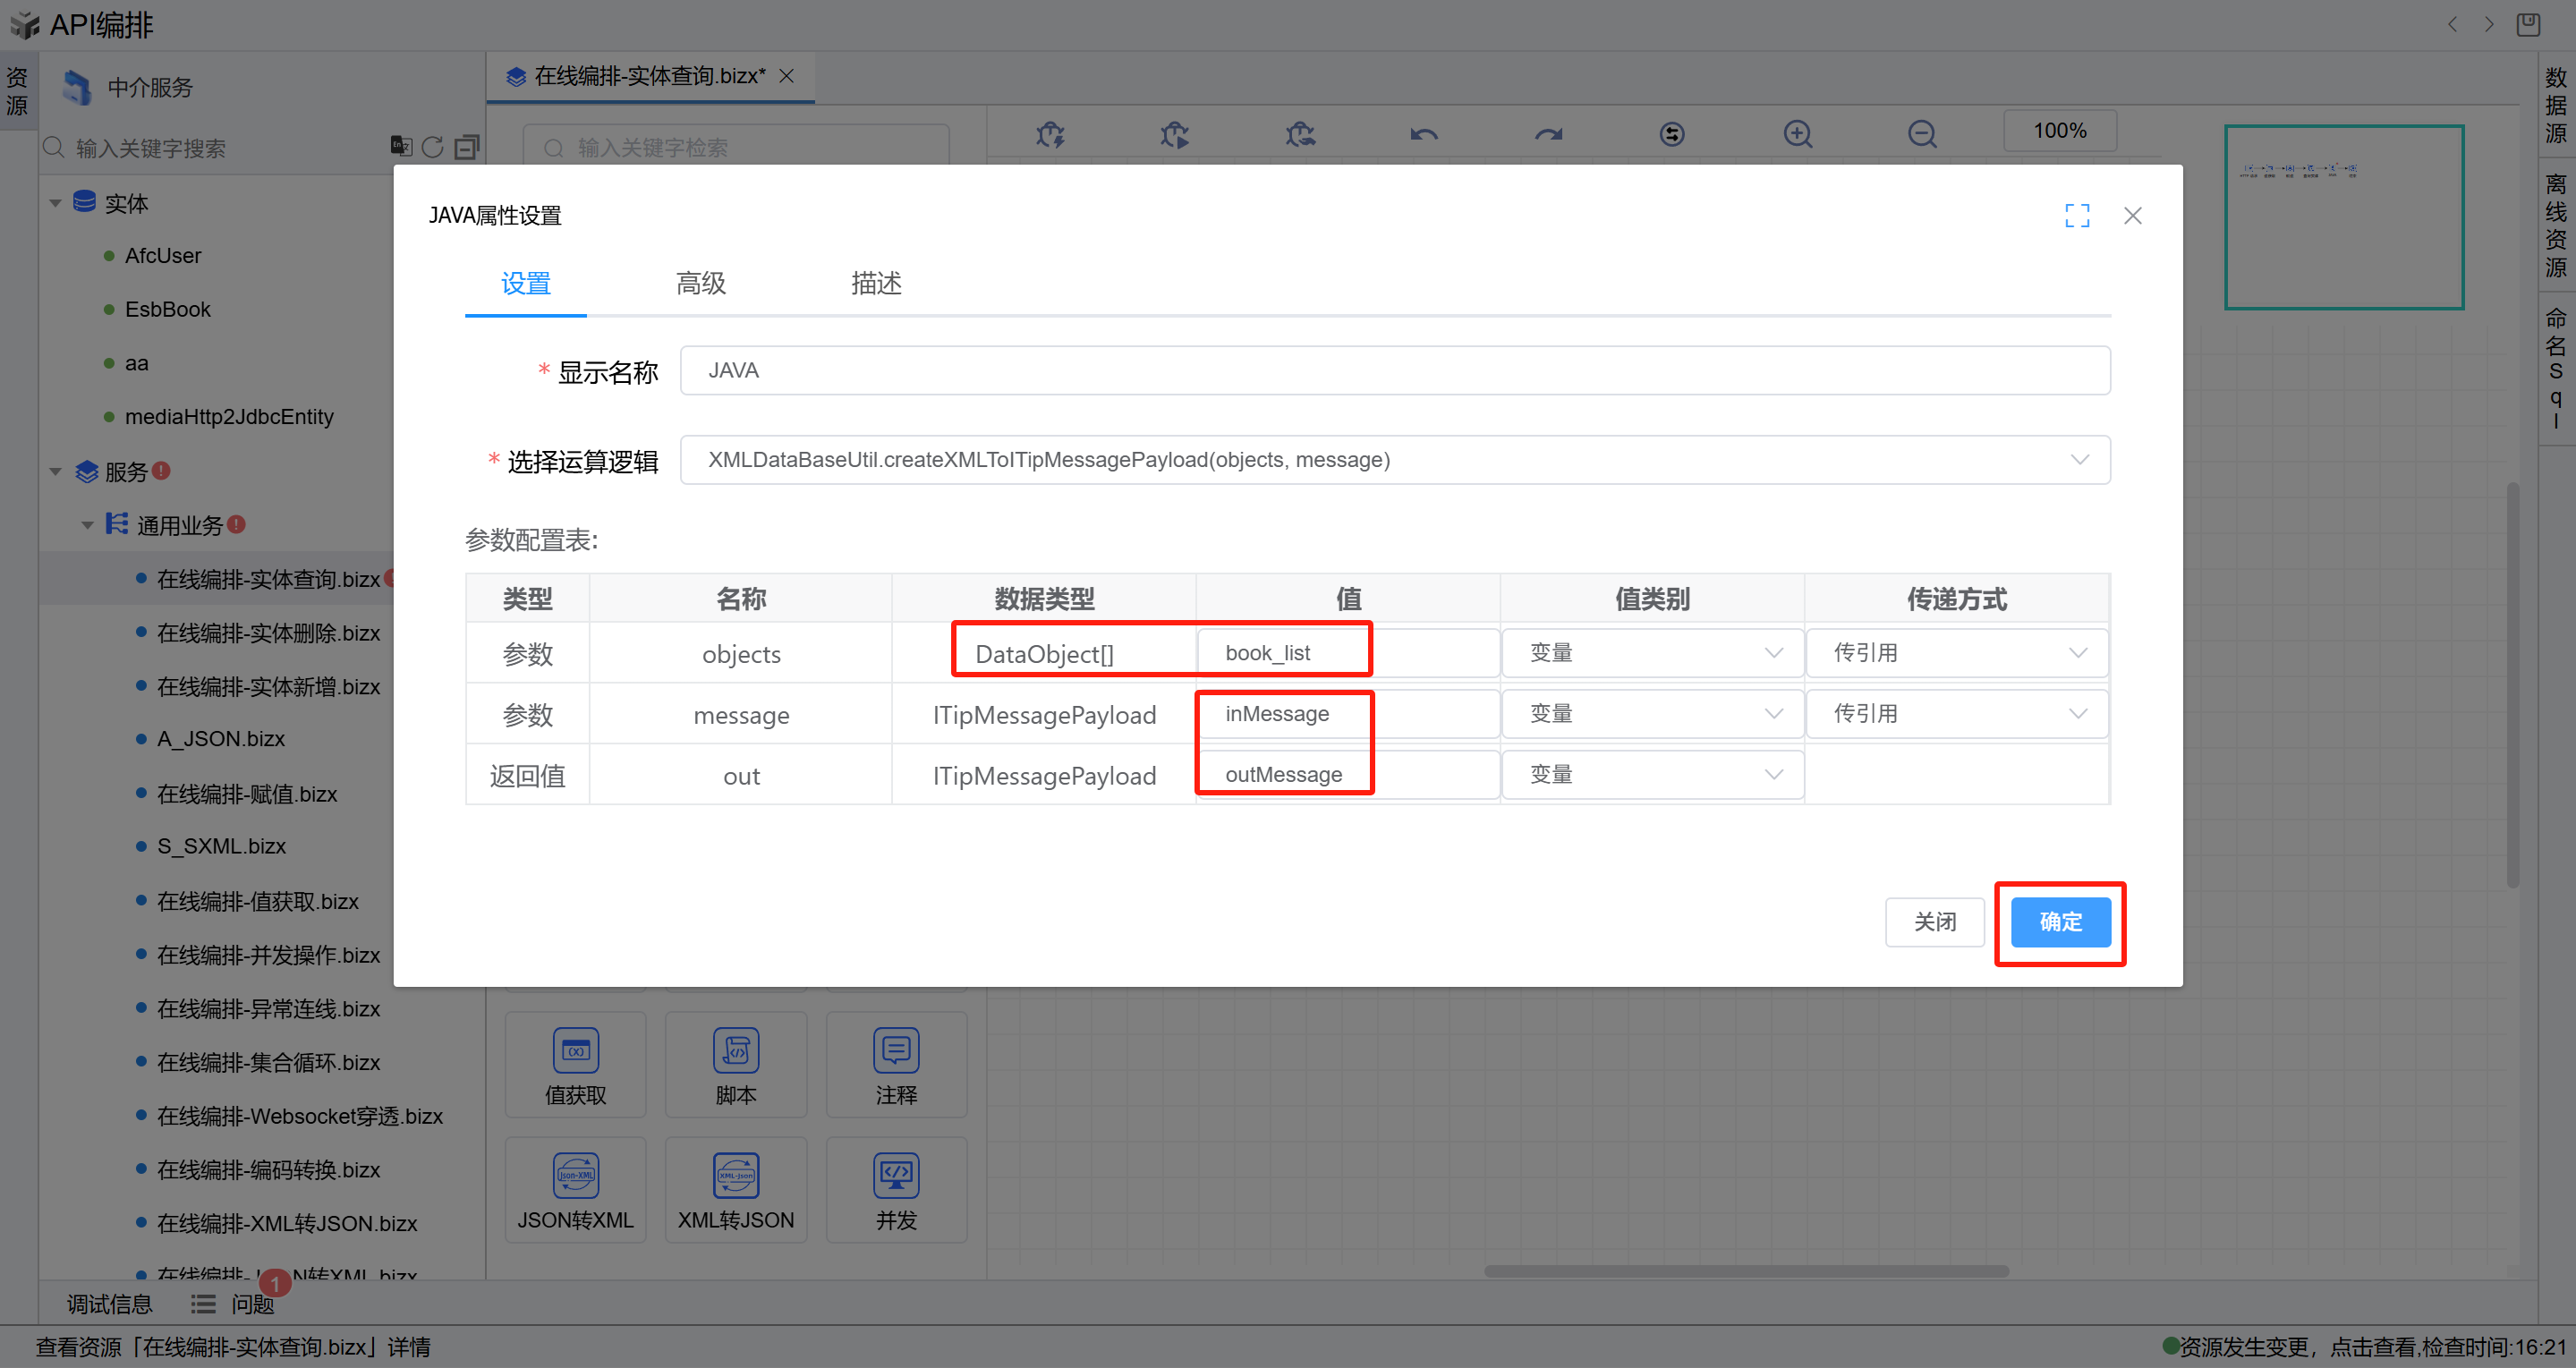
Task: Click the fullscreen icon in JAVA dialog
Action: (x=2077, y=215)
